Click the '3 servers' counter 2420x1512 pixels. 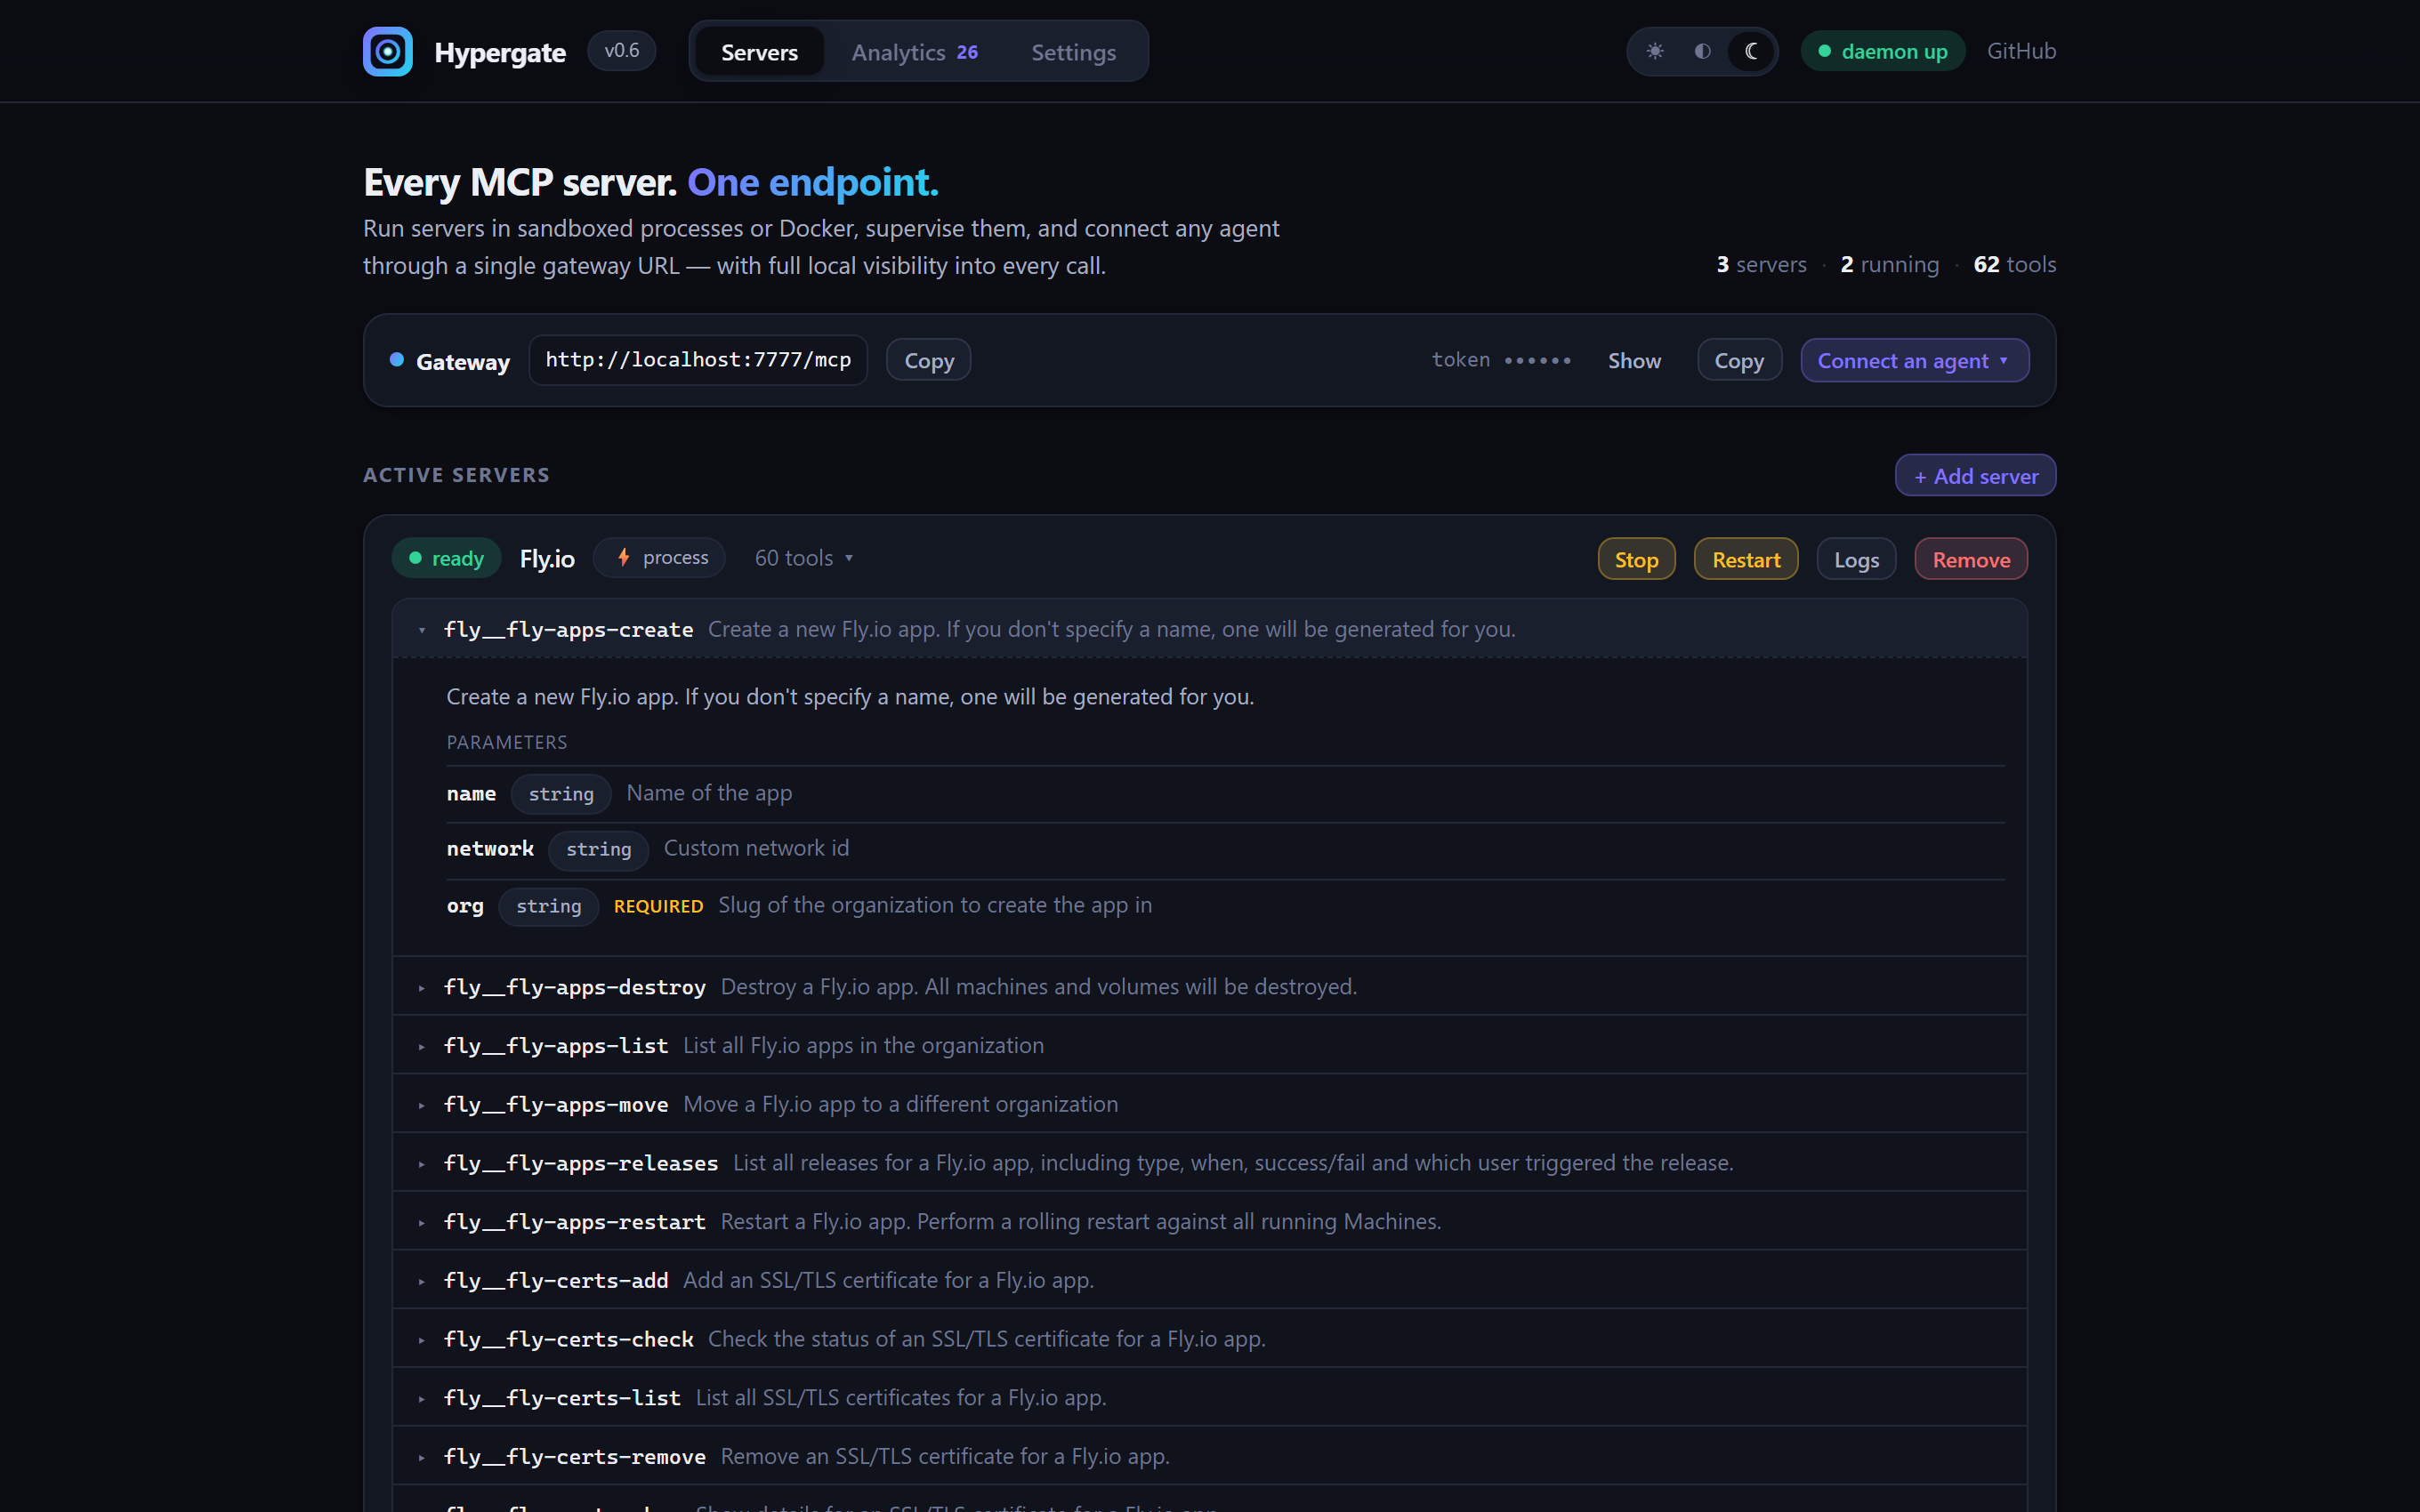(x=1761, y=264)
